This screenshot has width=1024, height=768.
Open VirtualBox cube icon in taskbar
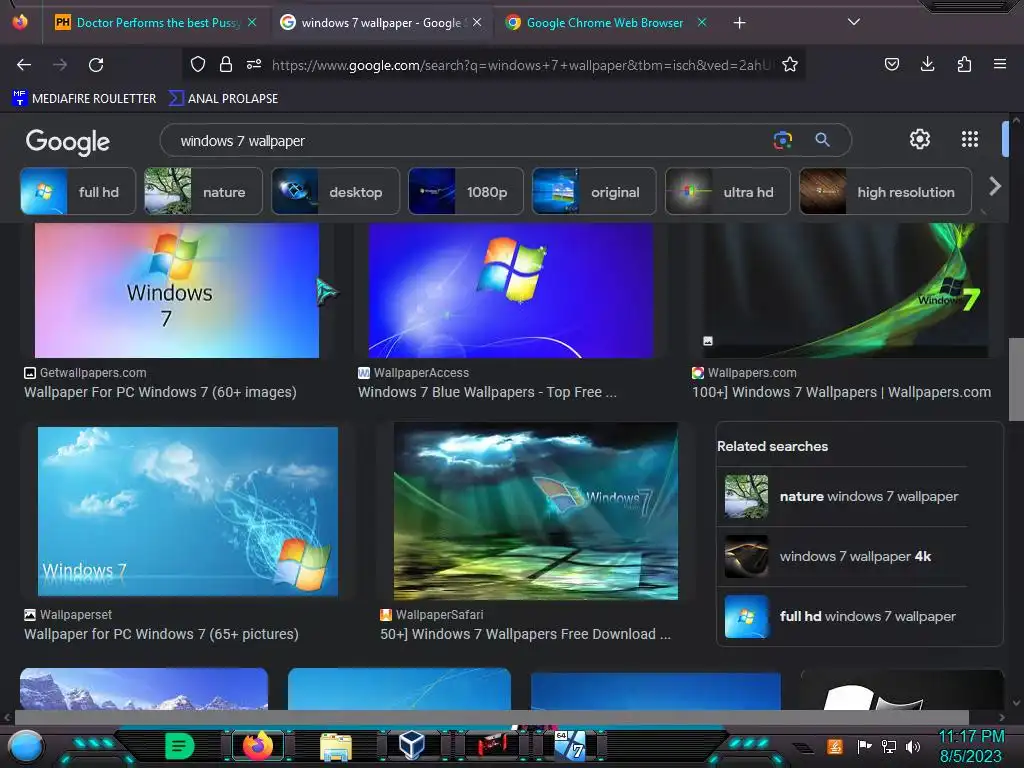pyautogui.click(x=412, y=745)
